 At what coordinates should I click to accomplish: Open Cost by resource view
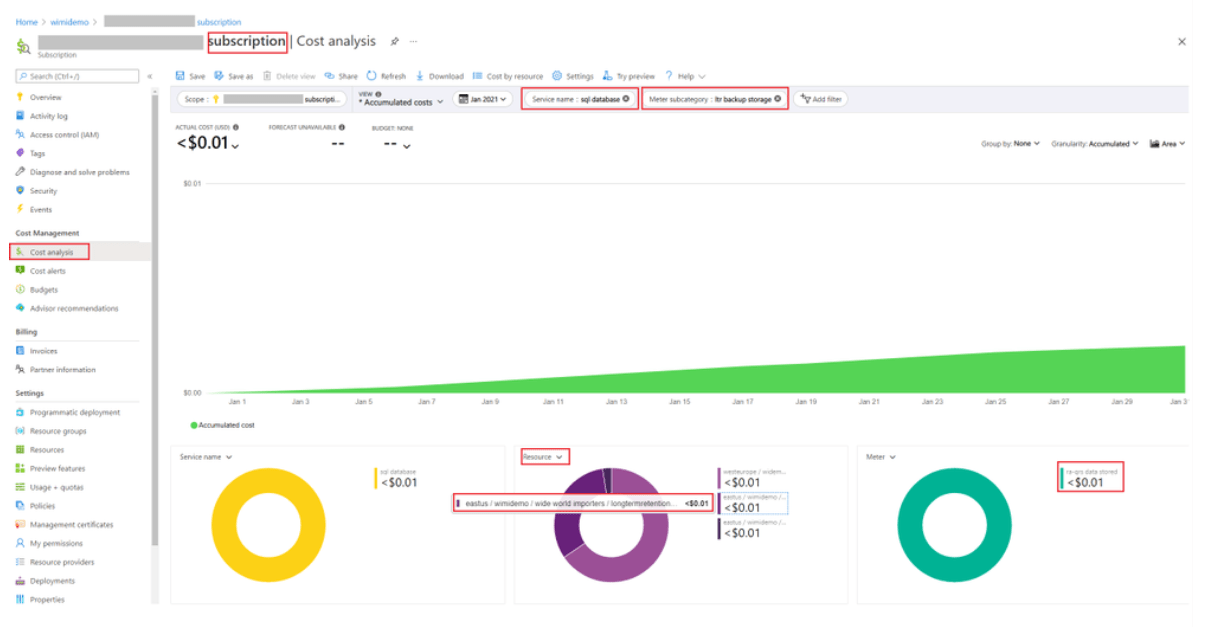(508, 76)
